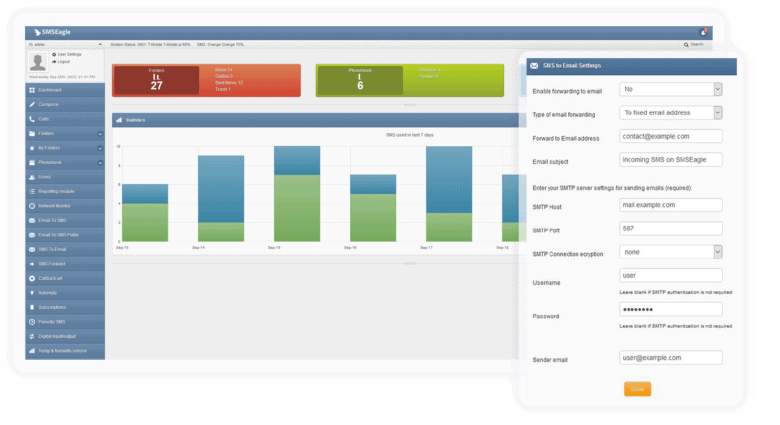
Task: Click the Users icon in sidebar
Action: tap(31, 176)
